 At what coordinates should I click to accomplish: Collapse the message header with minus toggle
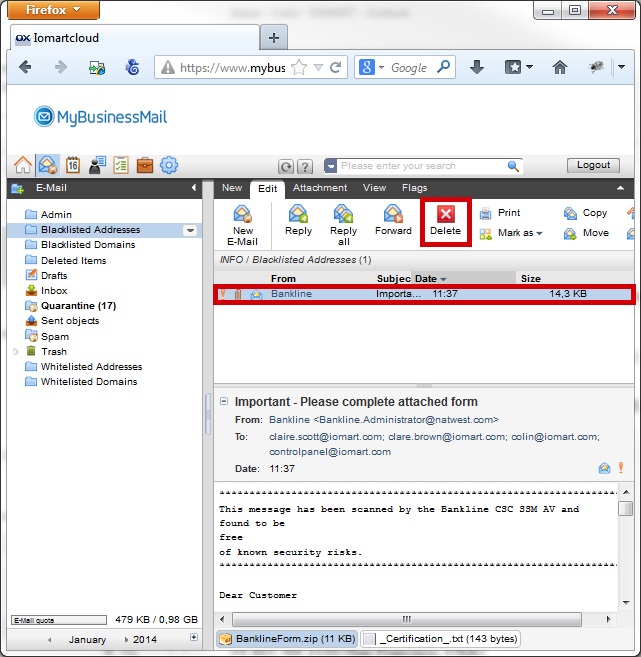pyautogui.click(x=224, y=402)
